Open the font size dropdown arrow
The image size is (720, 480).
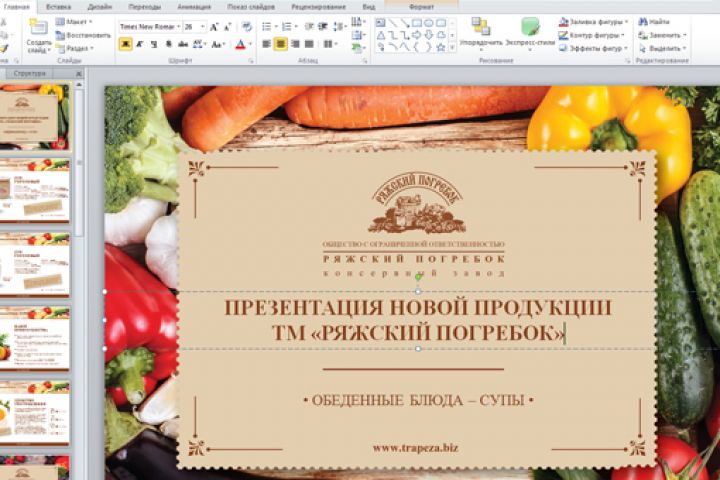click(x=202, y=27)
